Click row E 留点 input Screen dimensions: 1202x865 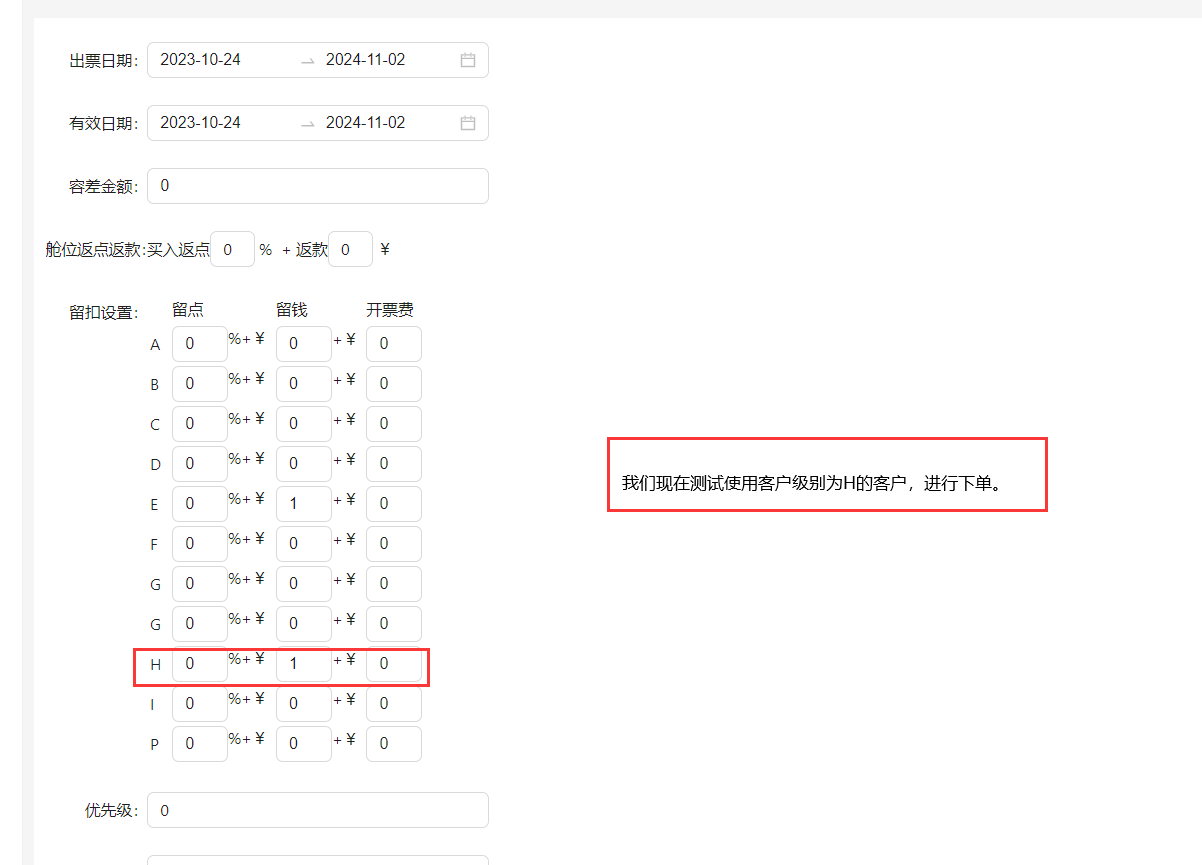coord(200,504)
